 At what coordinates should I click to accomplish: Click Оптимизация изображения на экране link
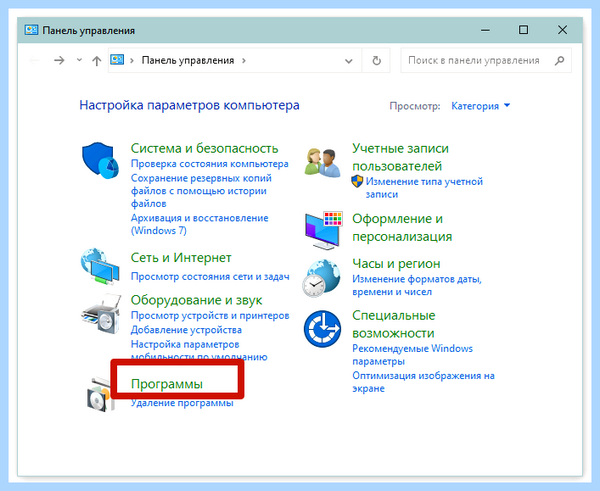click(423, 382)
